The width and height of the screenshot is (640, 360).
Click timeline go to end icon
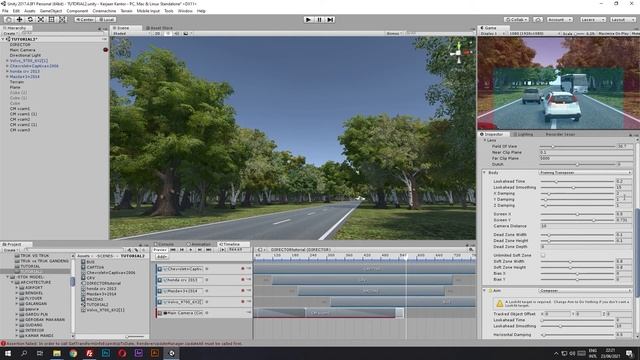click(x=209, y=249)
